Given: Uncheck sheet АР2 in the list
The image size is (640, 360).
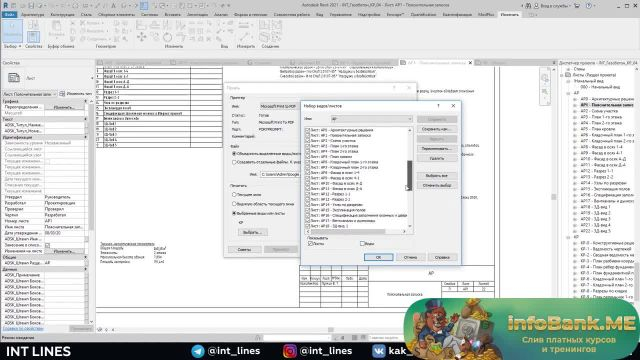Looking at the screenshot, I should (307, 140).
